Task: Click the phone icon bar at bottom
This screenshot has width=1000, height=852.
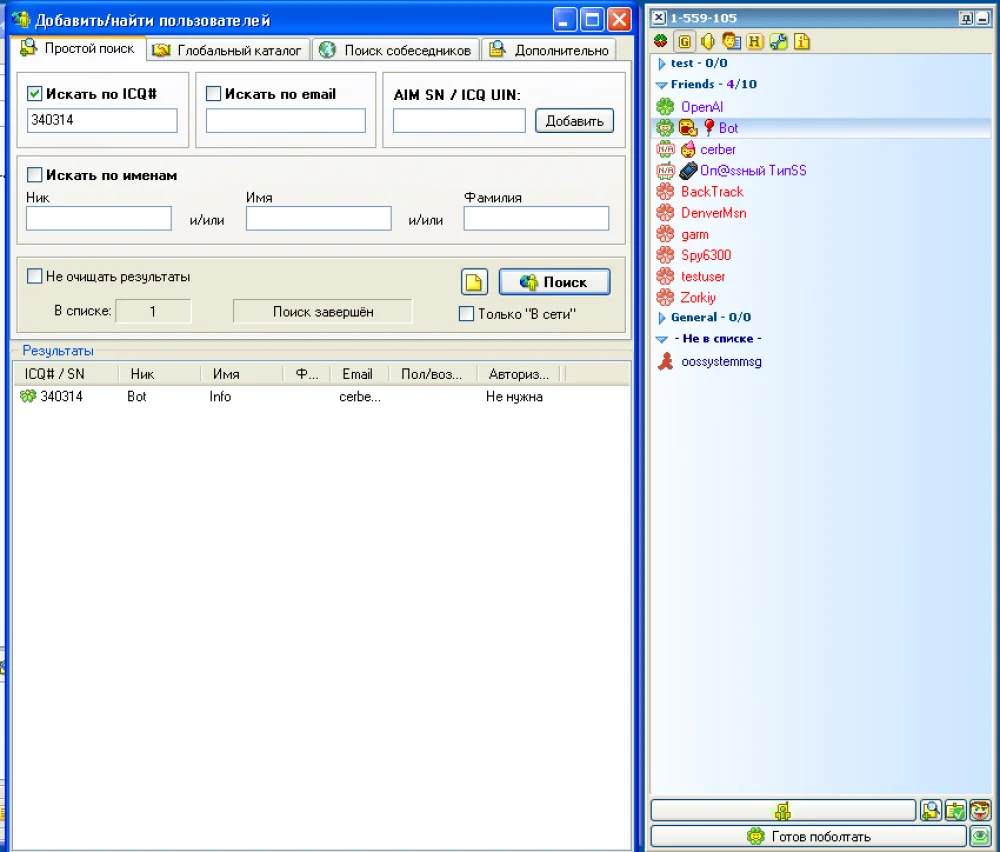Action: click(x=783, y=811)
